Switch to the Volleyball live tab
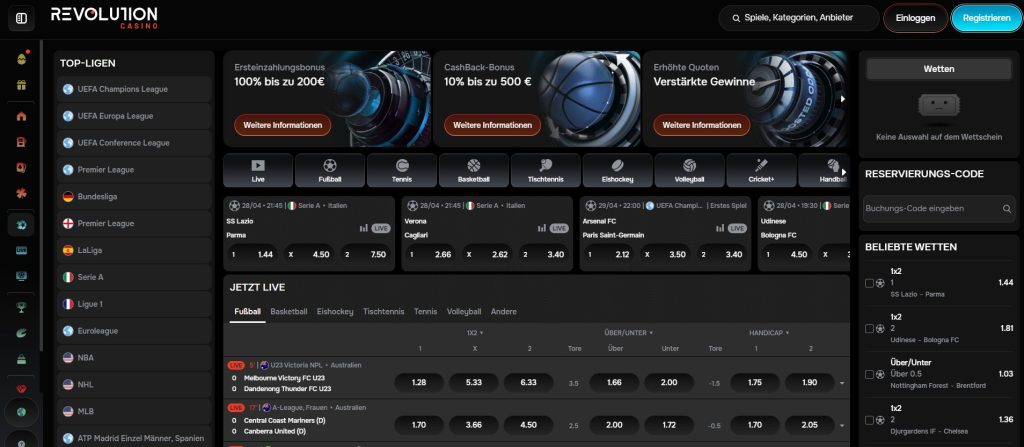This screenshot has height=447, width=1024. pyautogui.click(x=464, y=312)
